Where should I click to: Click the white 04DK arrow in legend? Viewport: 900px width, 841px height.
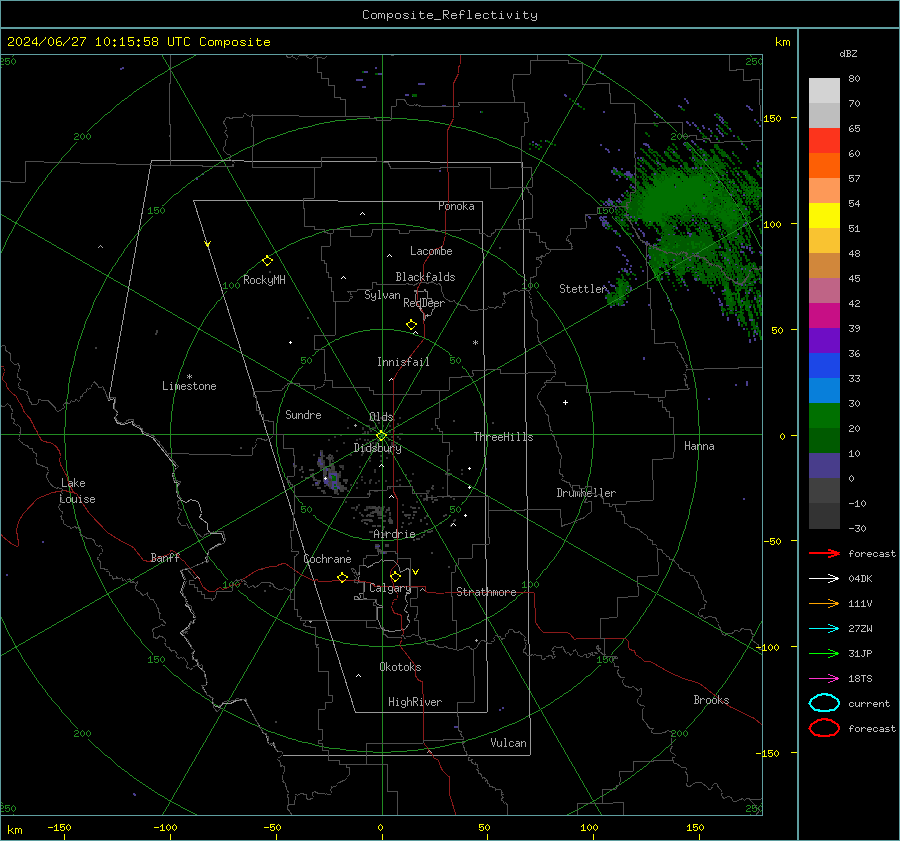pos(824,578)
